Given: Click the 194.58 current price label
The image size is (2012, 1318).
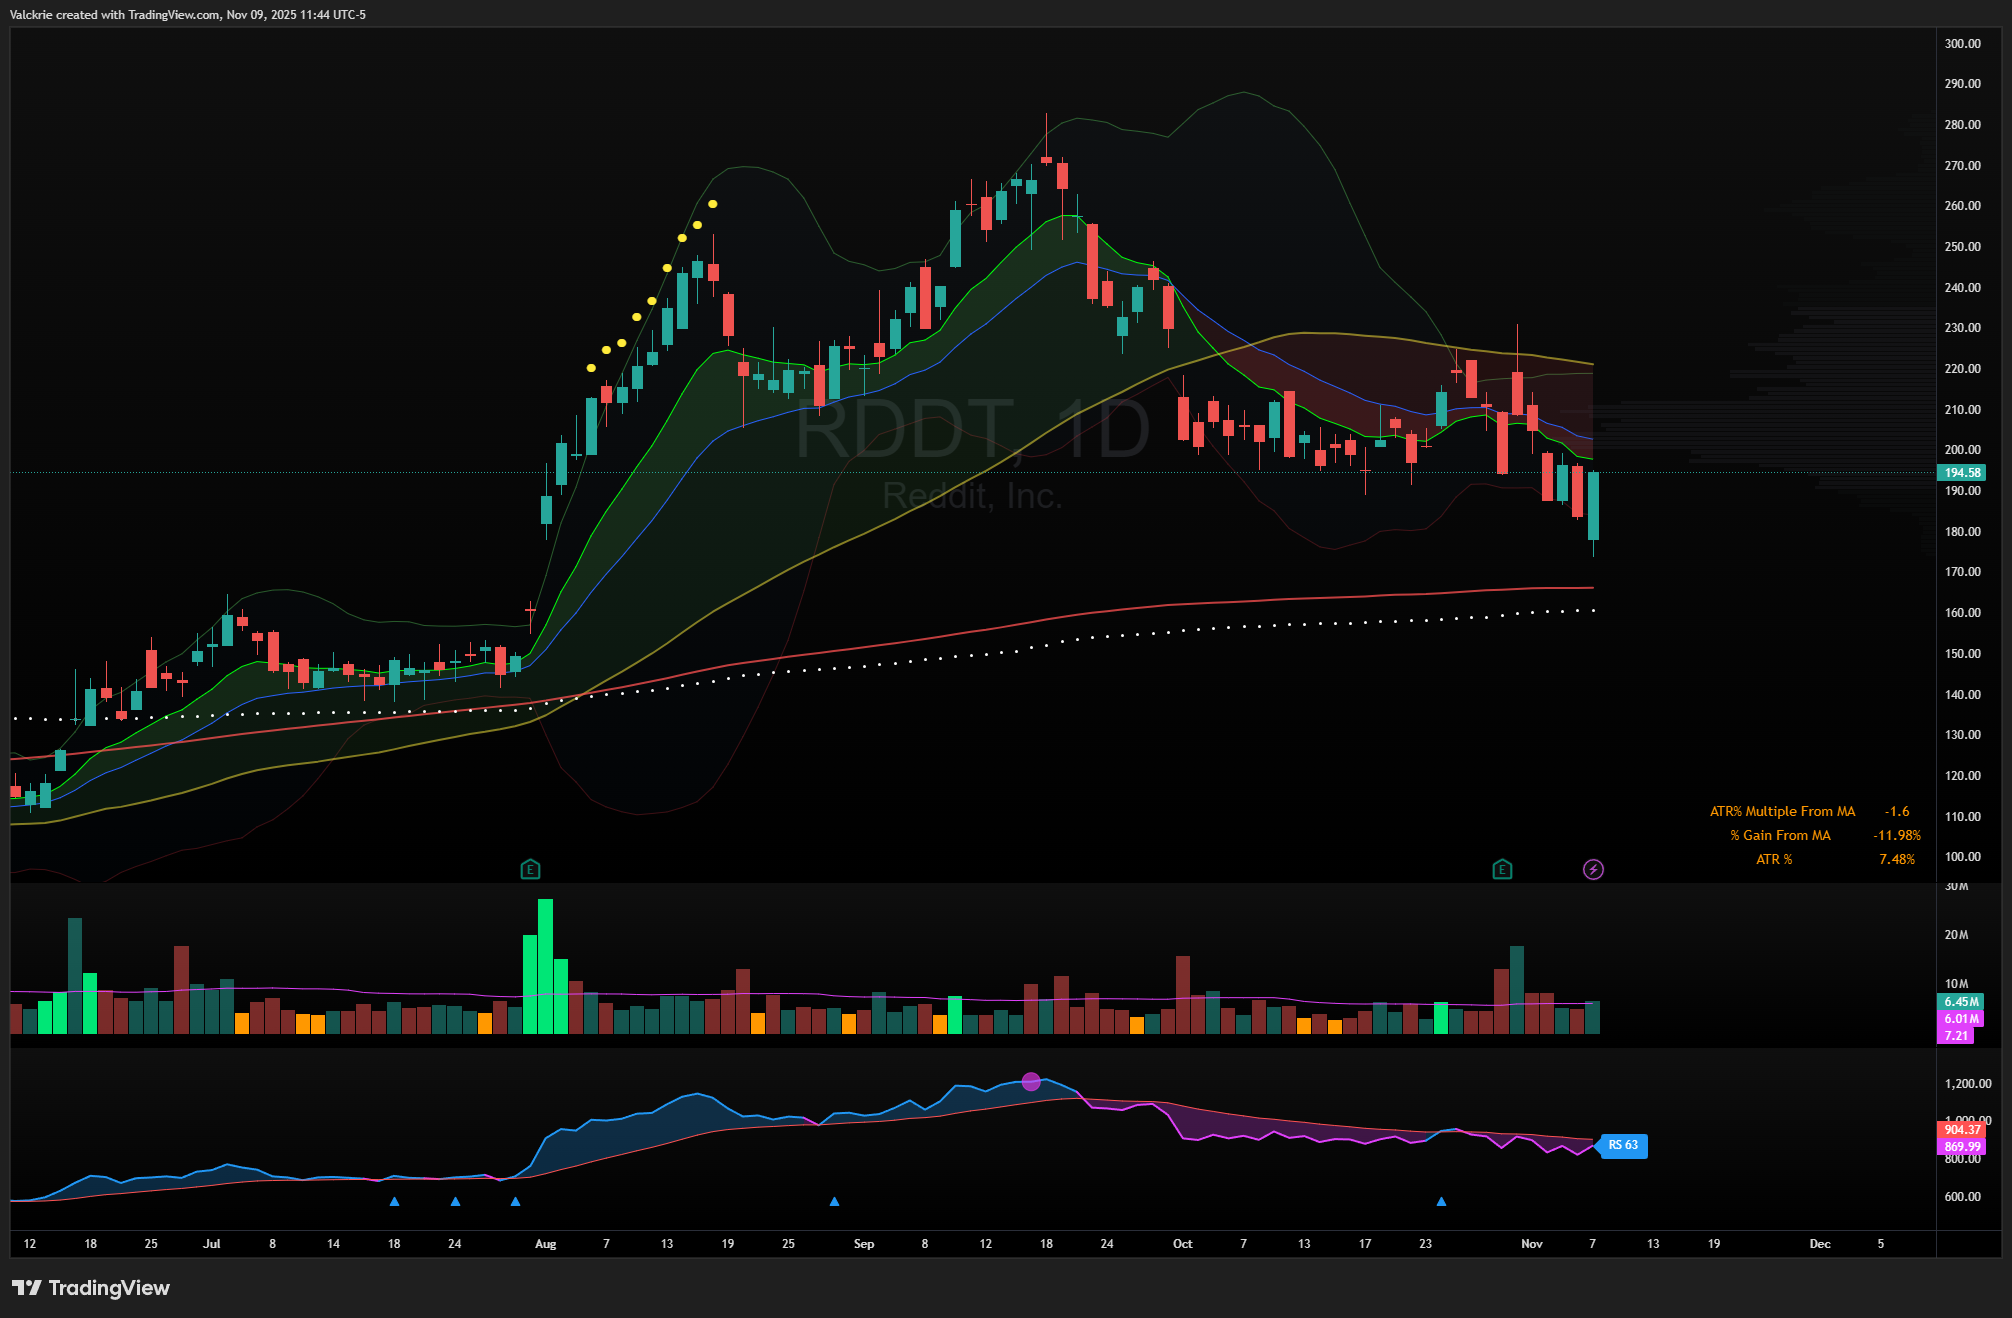Looking at the screenshot, I should pyautogui.click(x=1962, y=472).
